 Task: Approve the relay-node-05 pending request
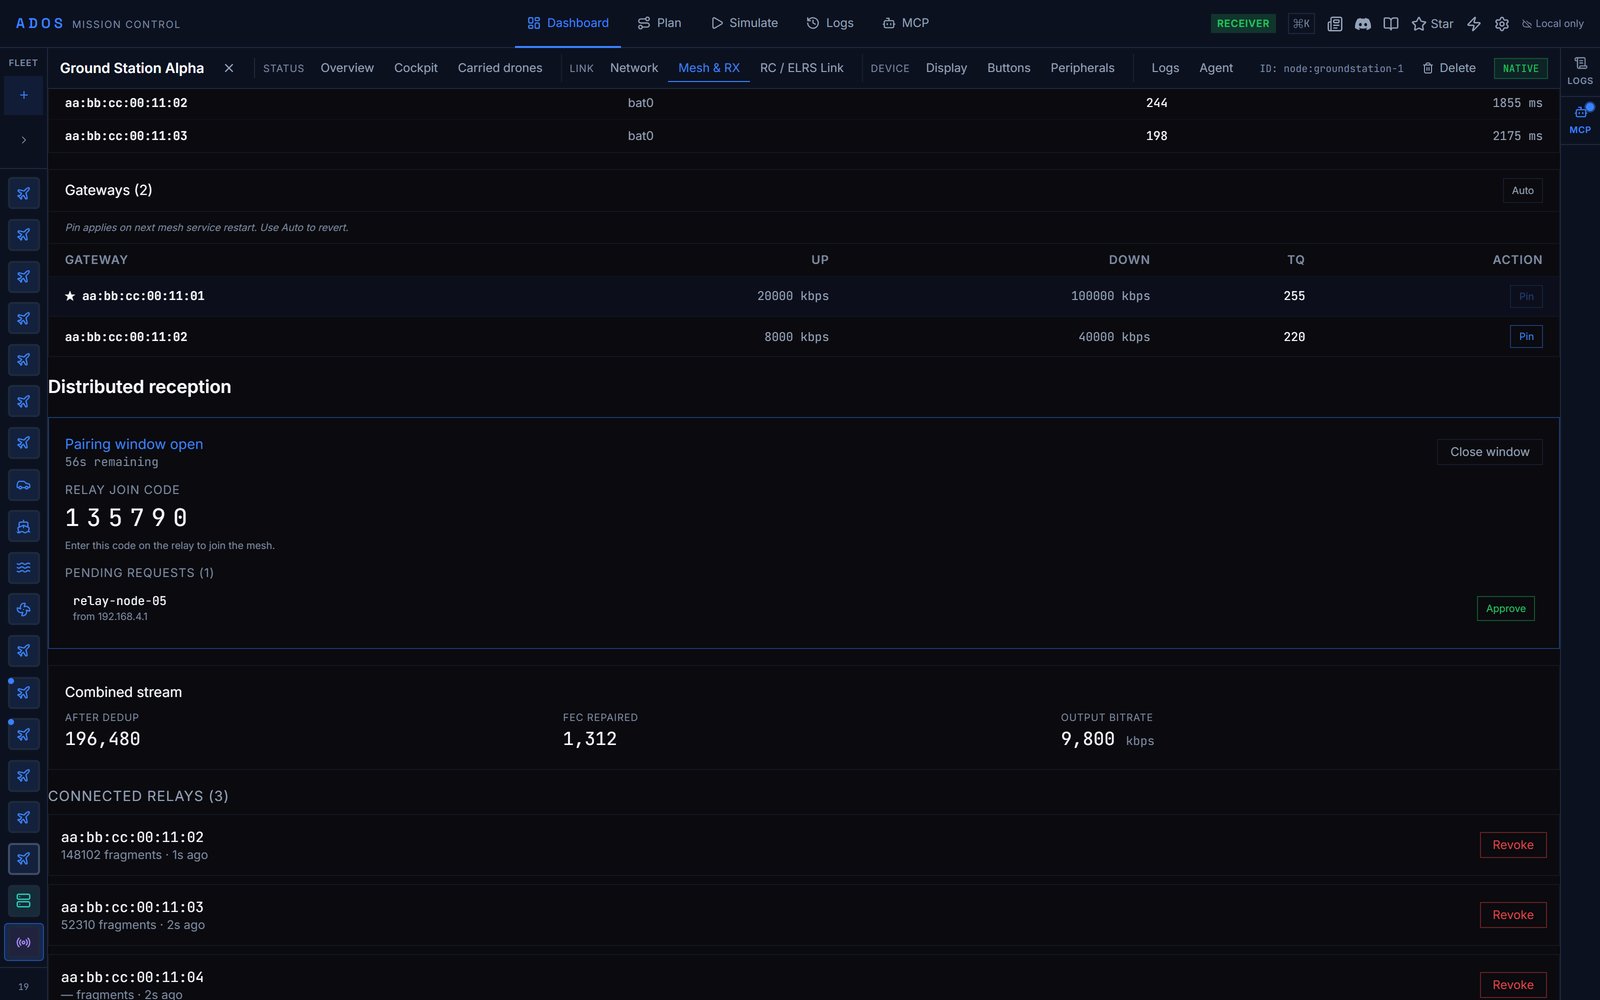coord(1505,608)
